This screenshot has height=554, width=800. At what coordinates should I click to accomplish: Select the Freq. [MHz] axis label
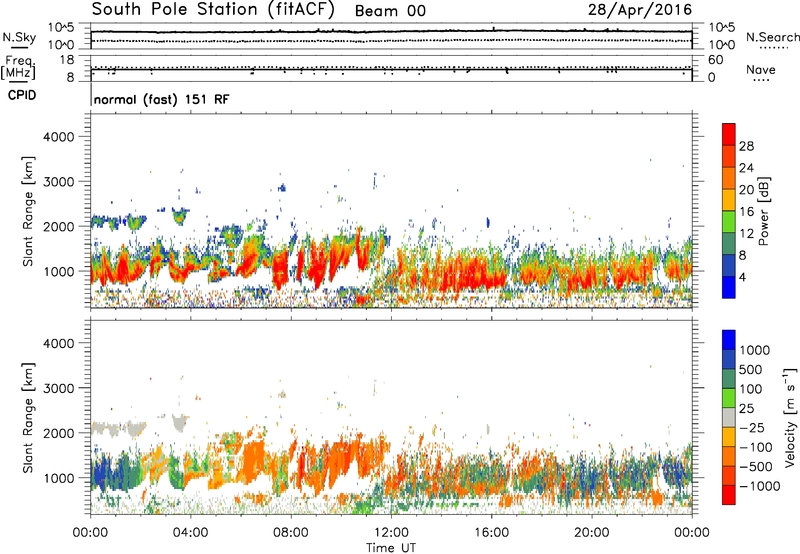pos(18,67)
